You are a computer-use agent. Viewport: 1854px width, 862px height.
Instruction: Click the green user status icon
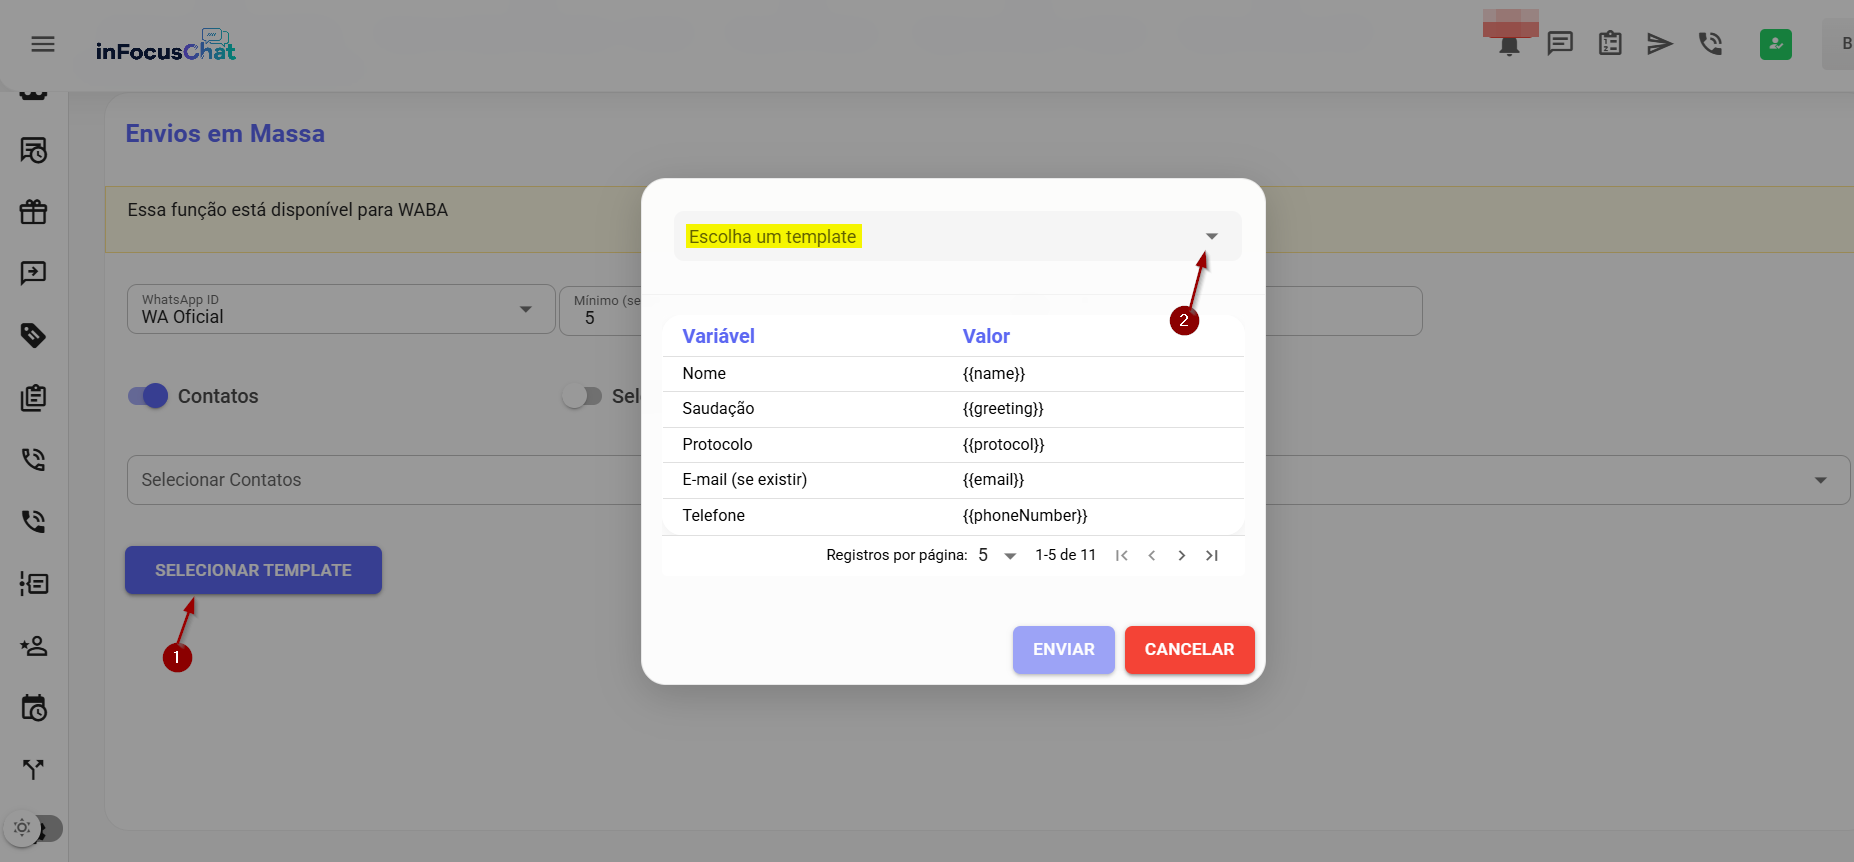(1775, 44)
